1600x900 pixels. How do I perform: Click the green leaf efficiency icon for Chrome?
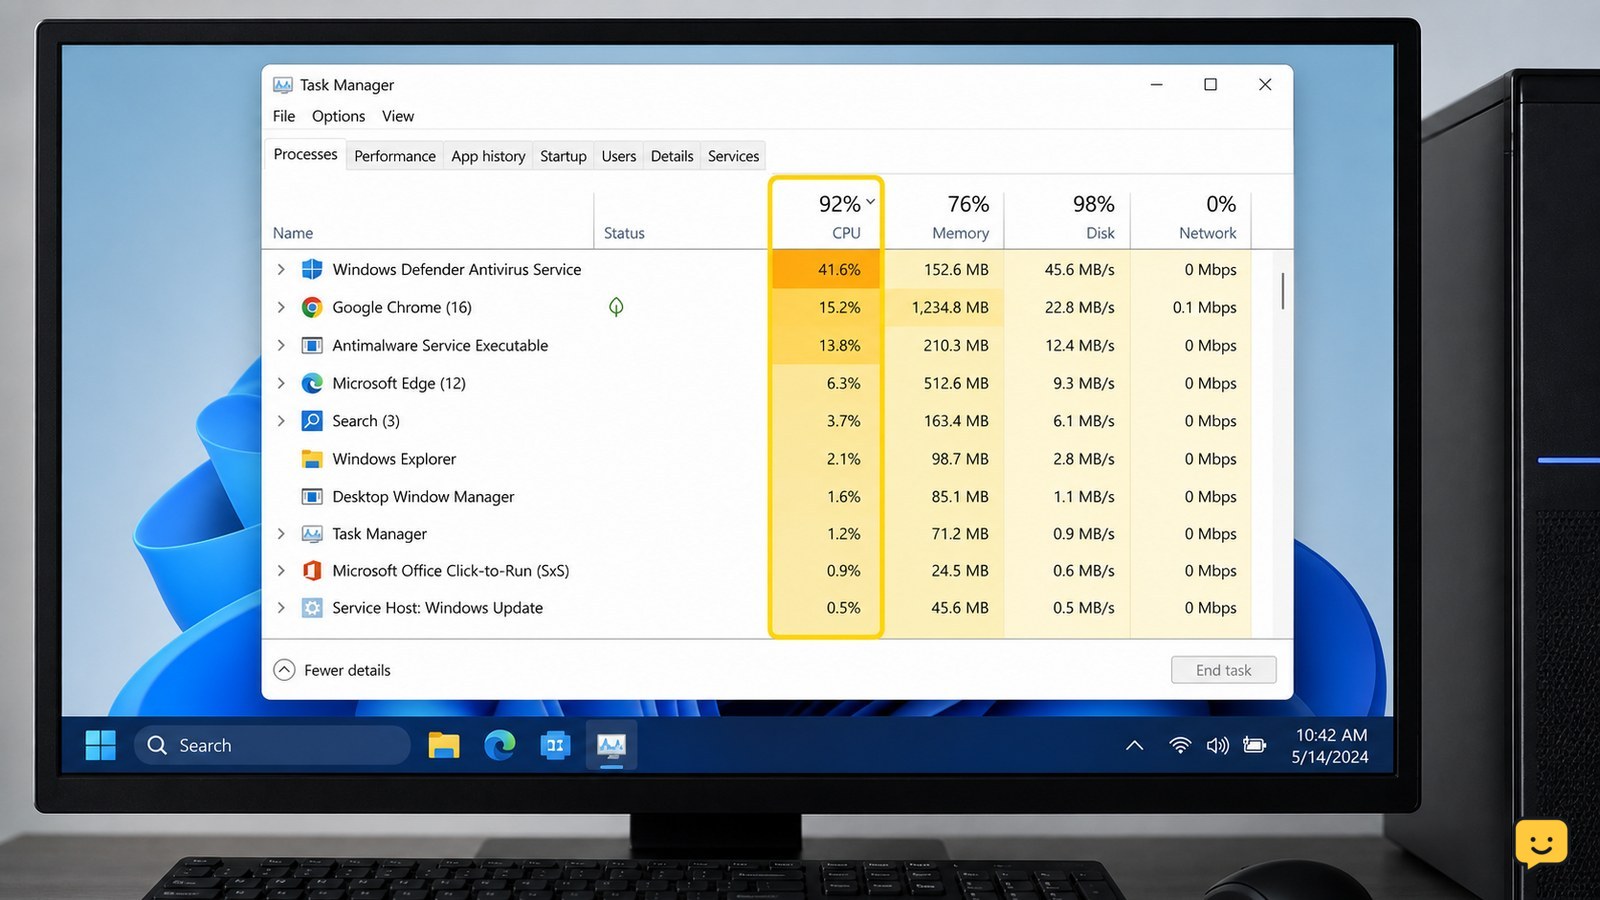pyautogui.click(x=616, y=307)
